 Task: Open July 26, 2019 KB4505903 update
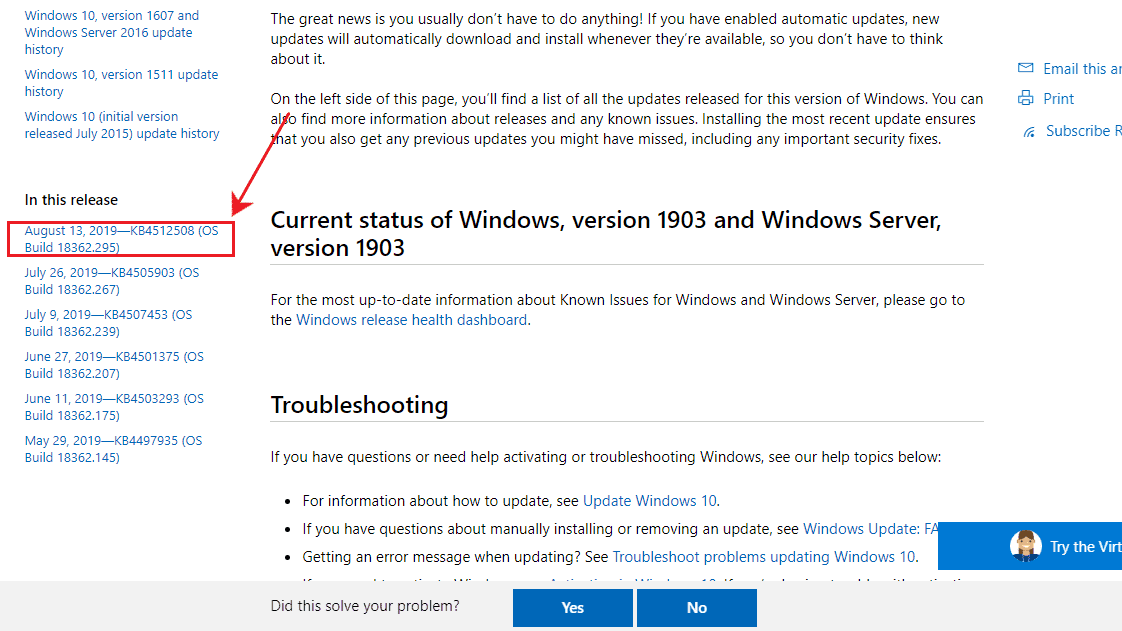[x=112, y=281]
